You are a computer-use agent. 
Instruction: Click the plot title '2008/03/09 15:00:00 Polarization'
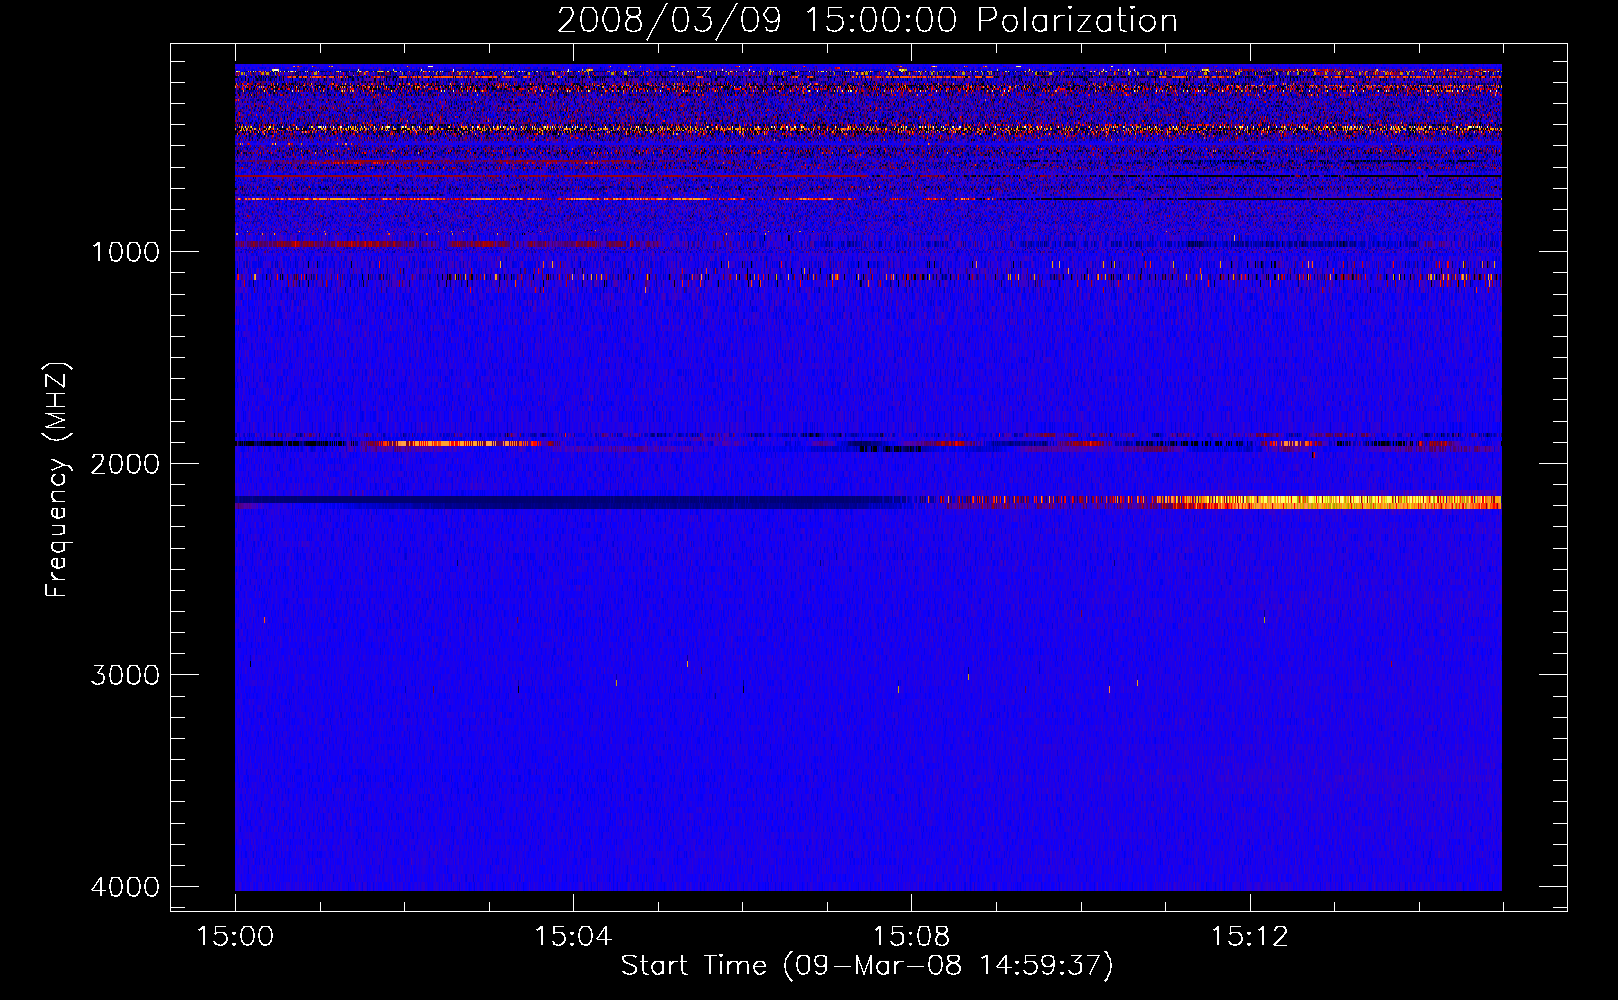tap(867, 20)
